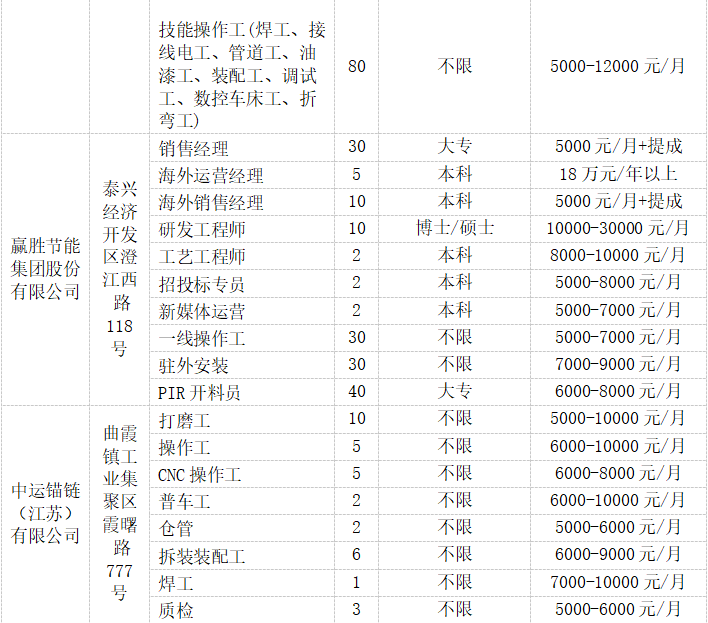Click 不限 education in 驻外安装 row
Image resolution: width=708 pixels, height=623 pixels.
pyautogui.click(x=455, y=364)
